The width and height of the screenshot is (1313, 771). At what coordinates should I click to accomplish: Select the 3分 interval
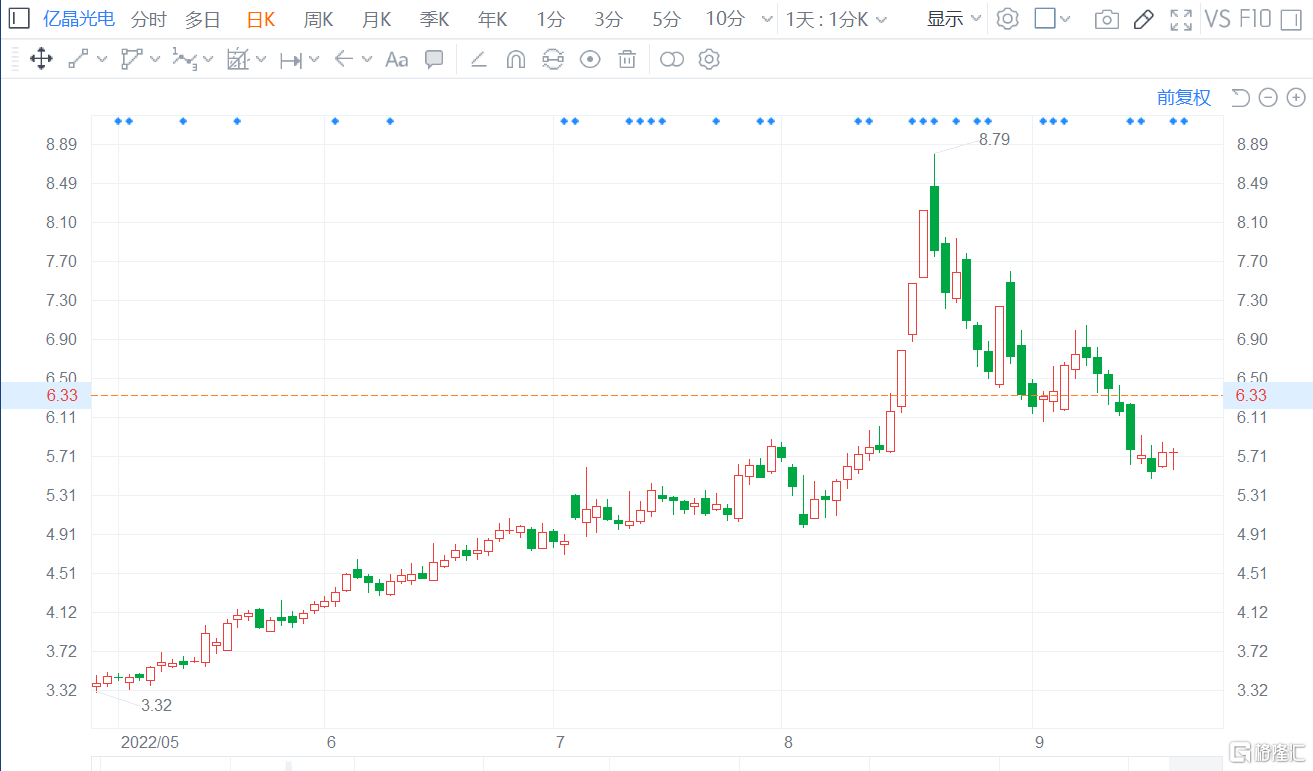click(608, 19)
